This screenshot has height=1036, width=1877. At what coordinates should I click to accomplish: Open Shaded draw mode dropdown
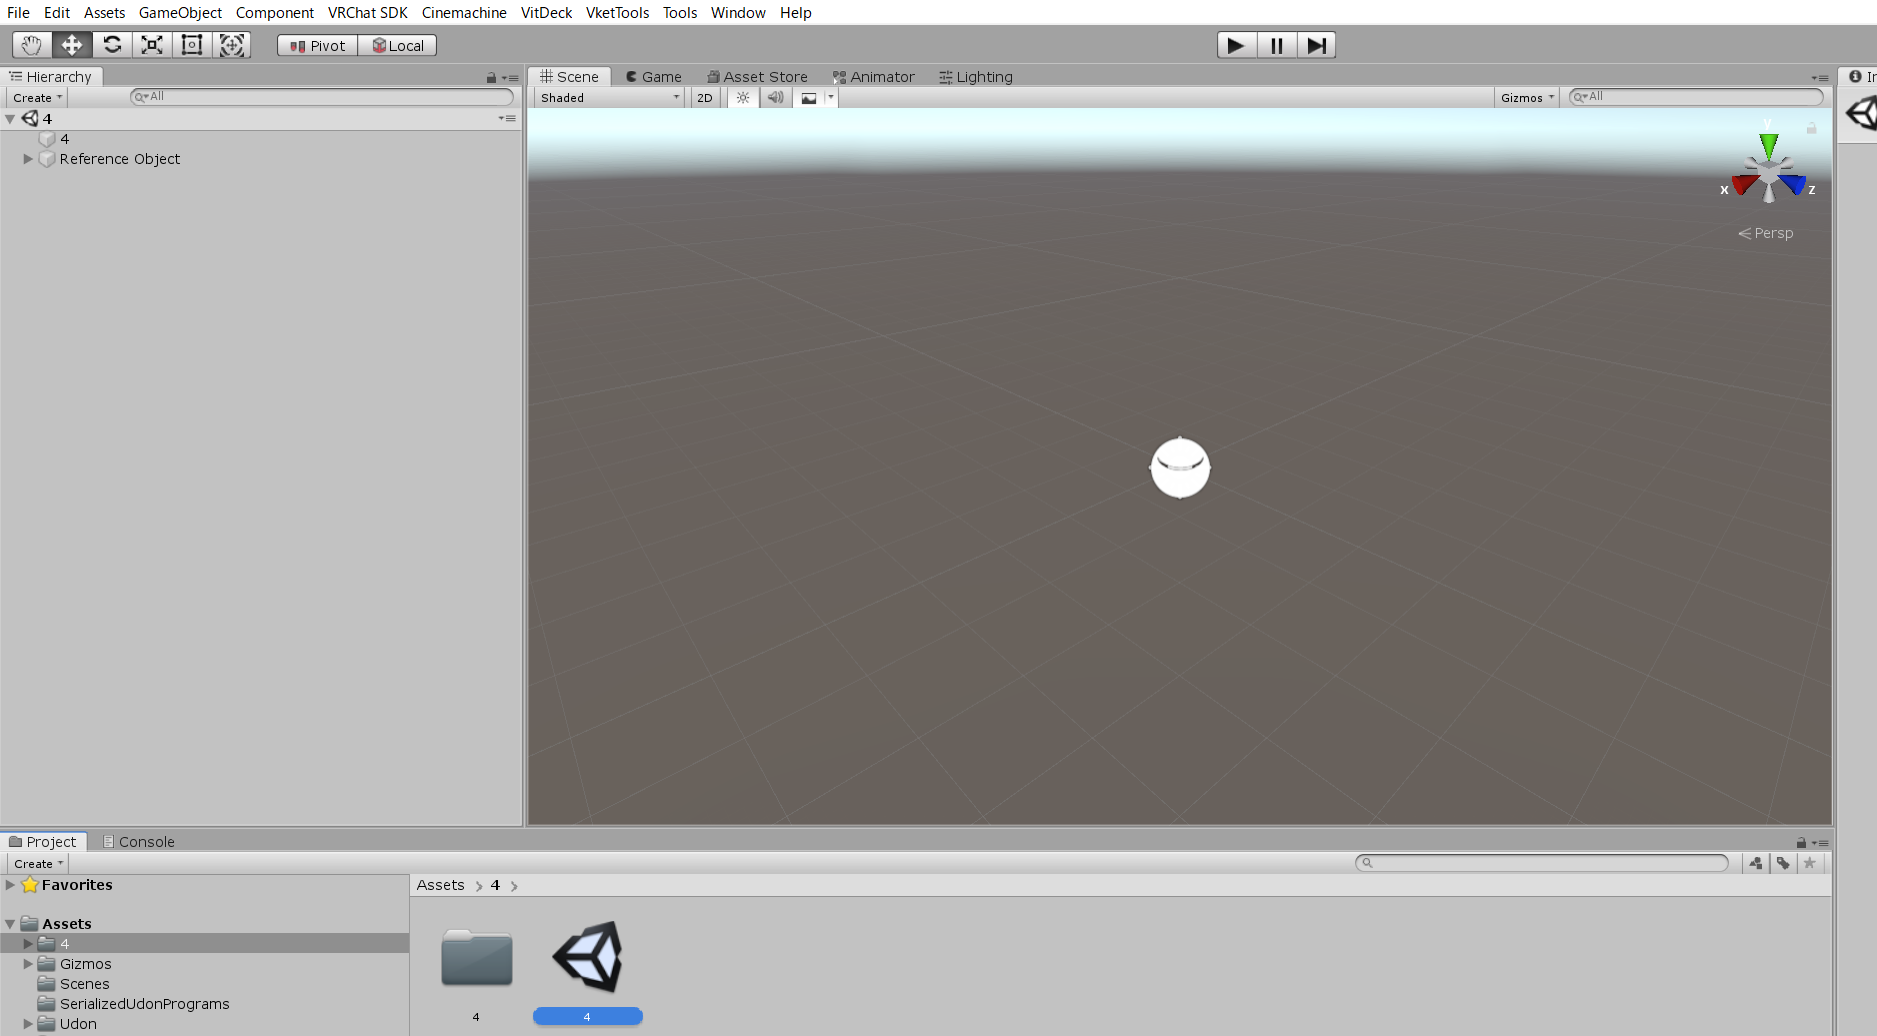609,98
